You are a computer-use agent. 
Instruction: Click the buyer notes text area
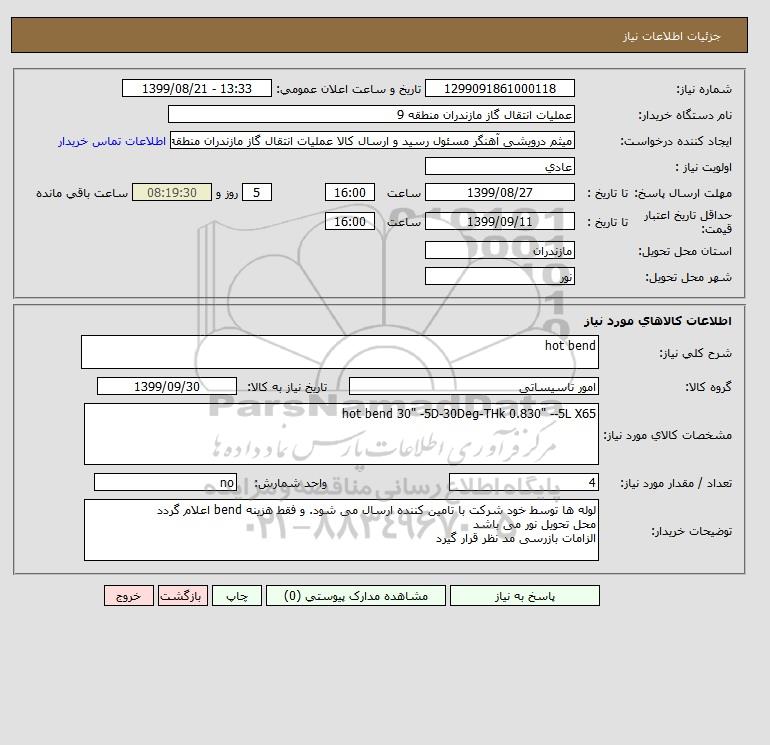point(341,530)
